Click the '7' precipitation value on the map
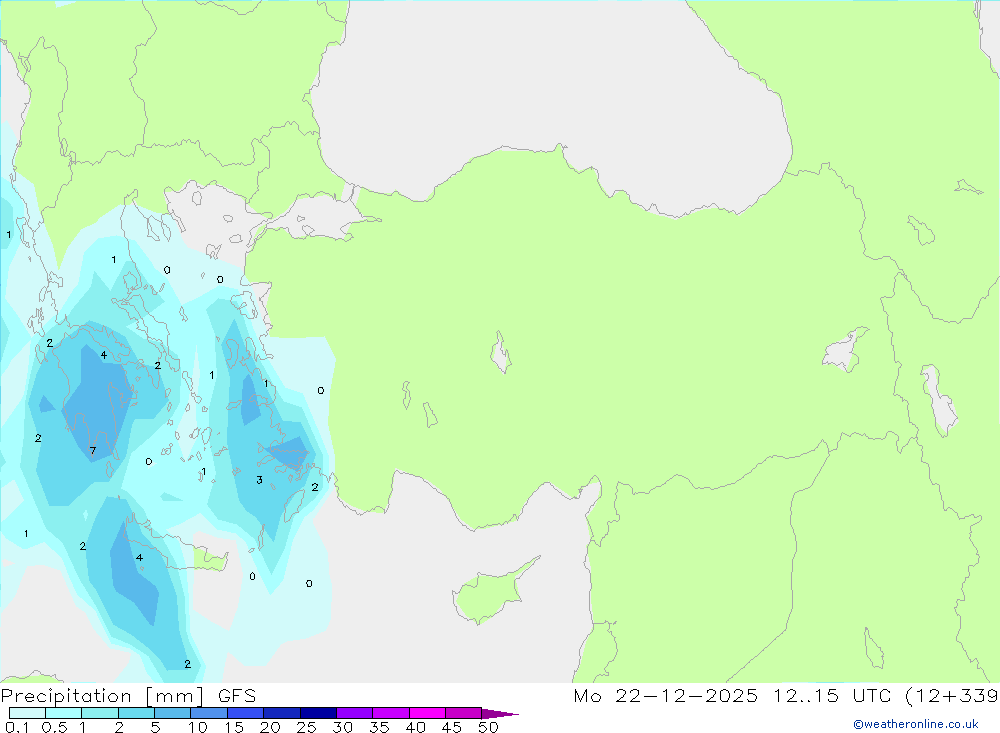The image size is (1000, 733). pos(92,451)
